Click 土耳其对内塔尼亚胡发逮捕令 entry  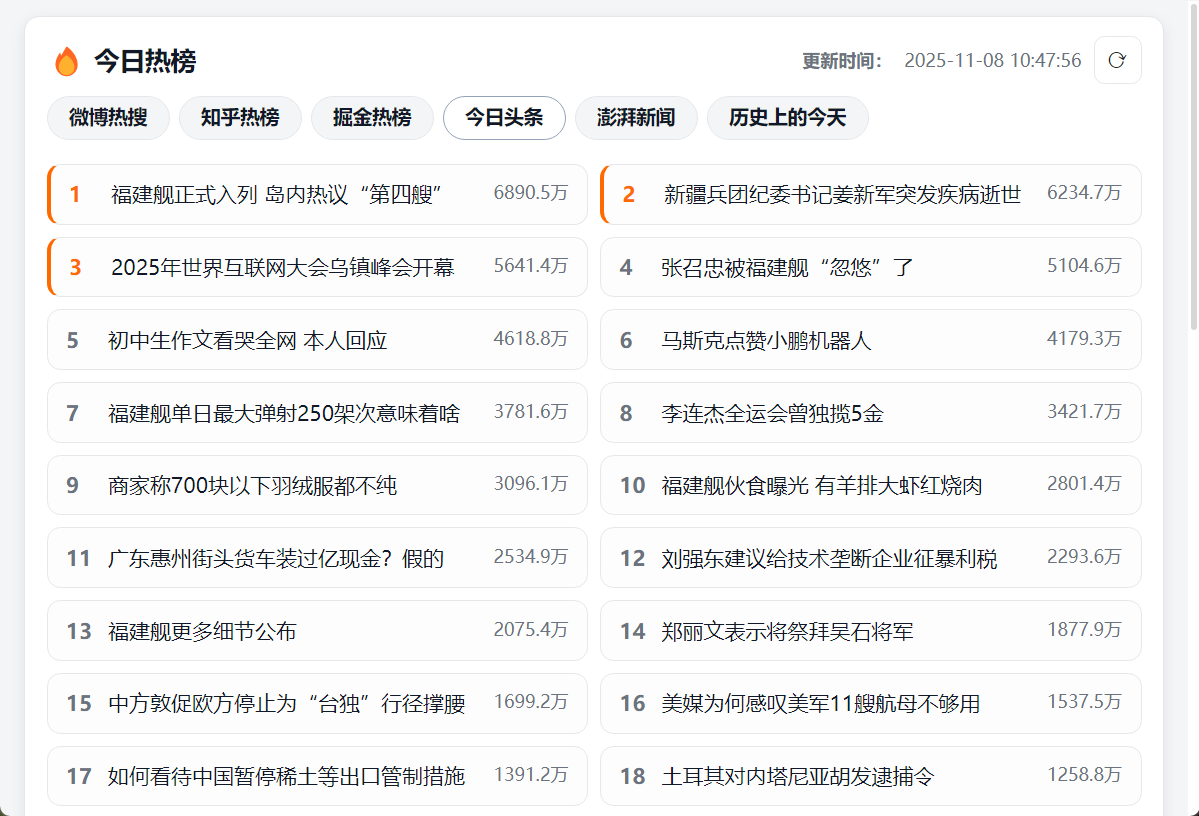click(797, 777)
